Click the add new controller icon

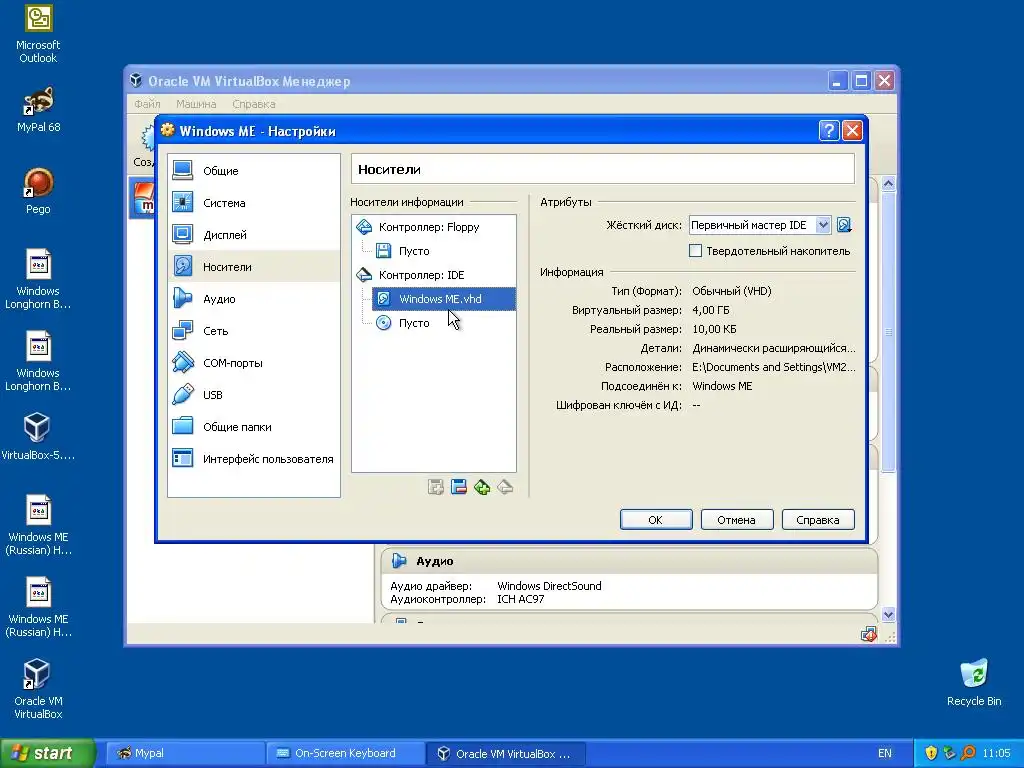click(436, 487)
